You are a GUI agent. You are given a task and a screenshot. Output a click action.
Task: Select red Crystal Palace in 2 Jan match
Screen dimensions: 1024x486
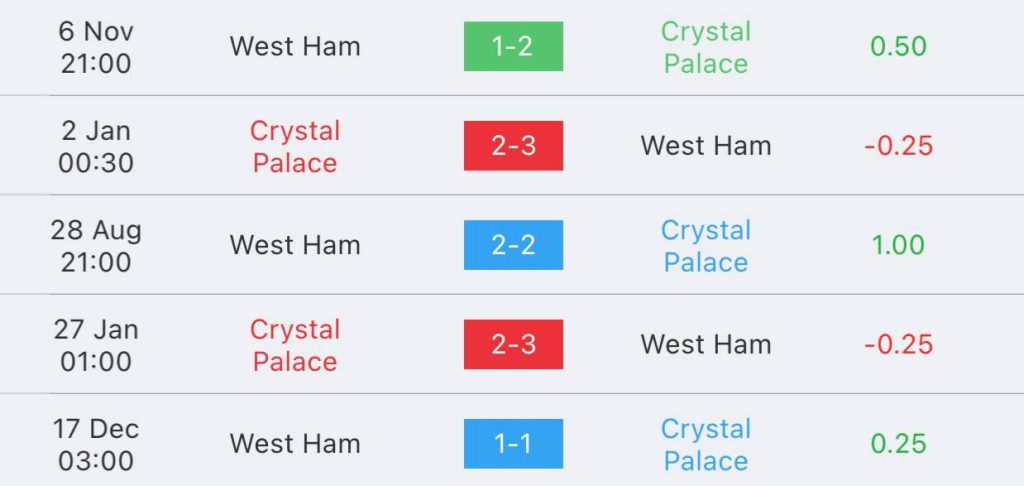(x=295, y=147)
